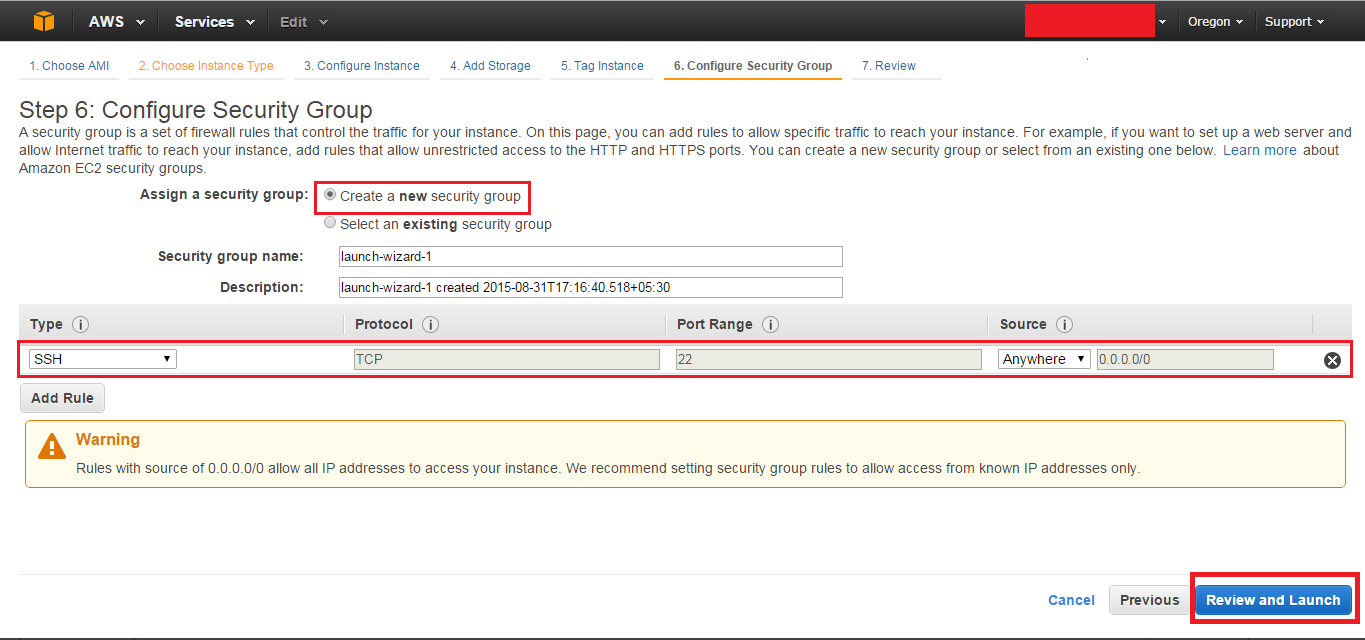
Task: Click the Protocol column header
Action: pos(384,325)
